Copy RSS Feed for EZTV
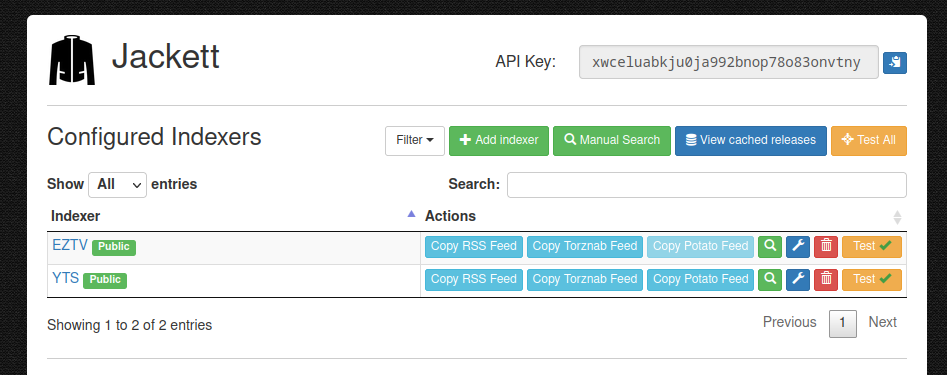The image size is (947, 375). pos(474,246)
